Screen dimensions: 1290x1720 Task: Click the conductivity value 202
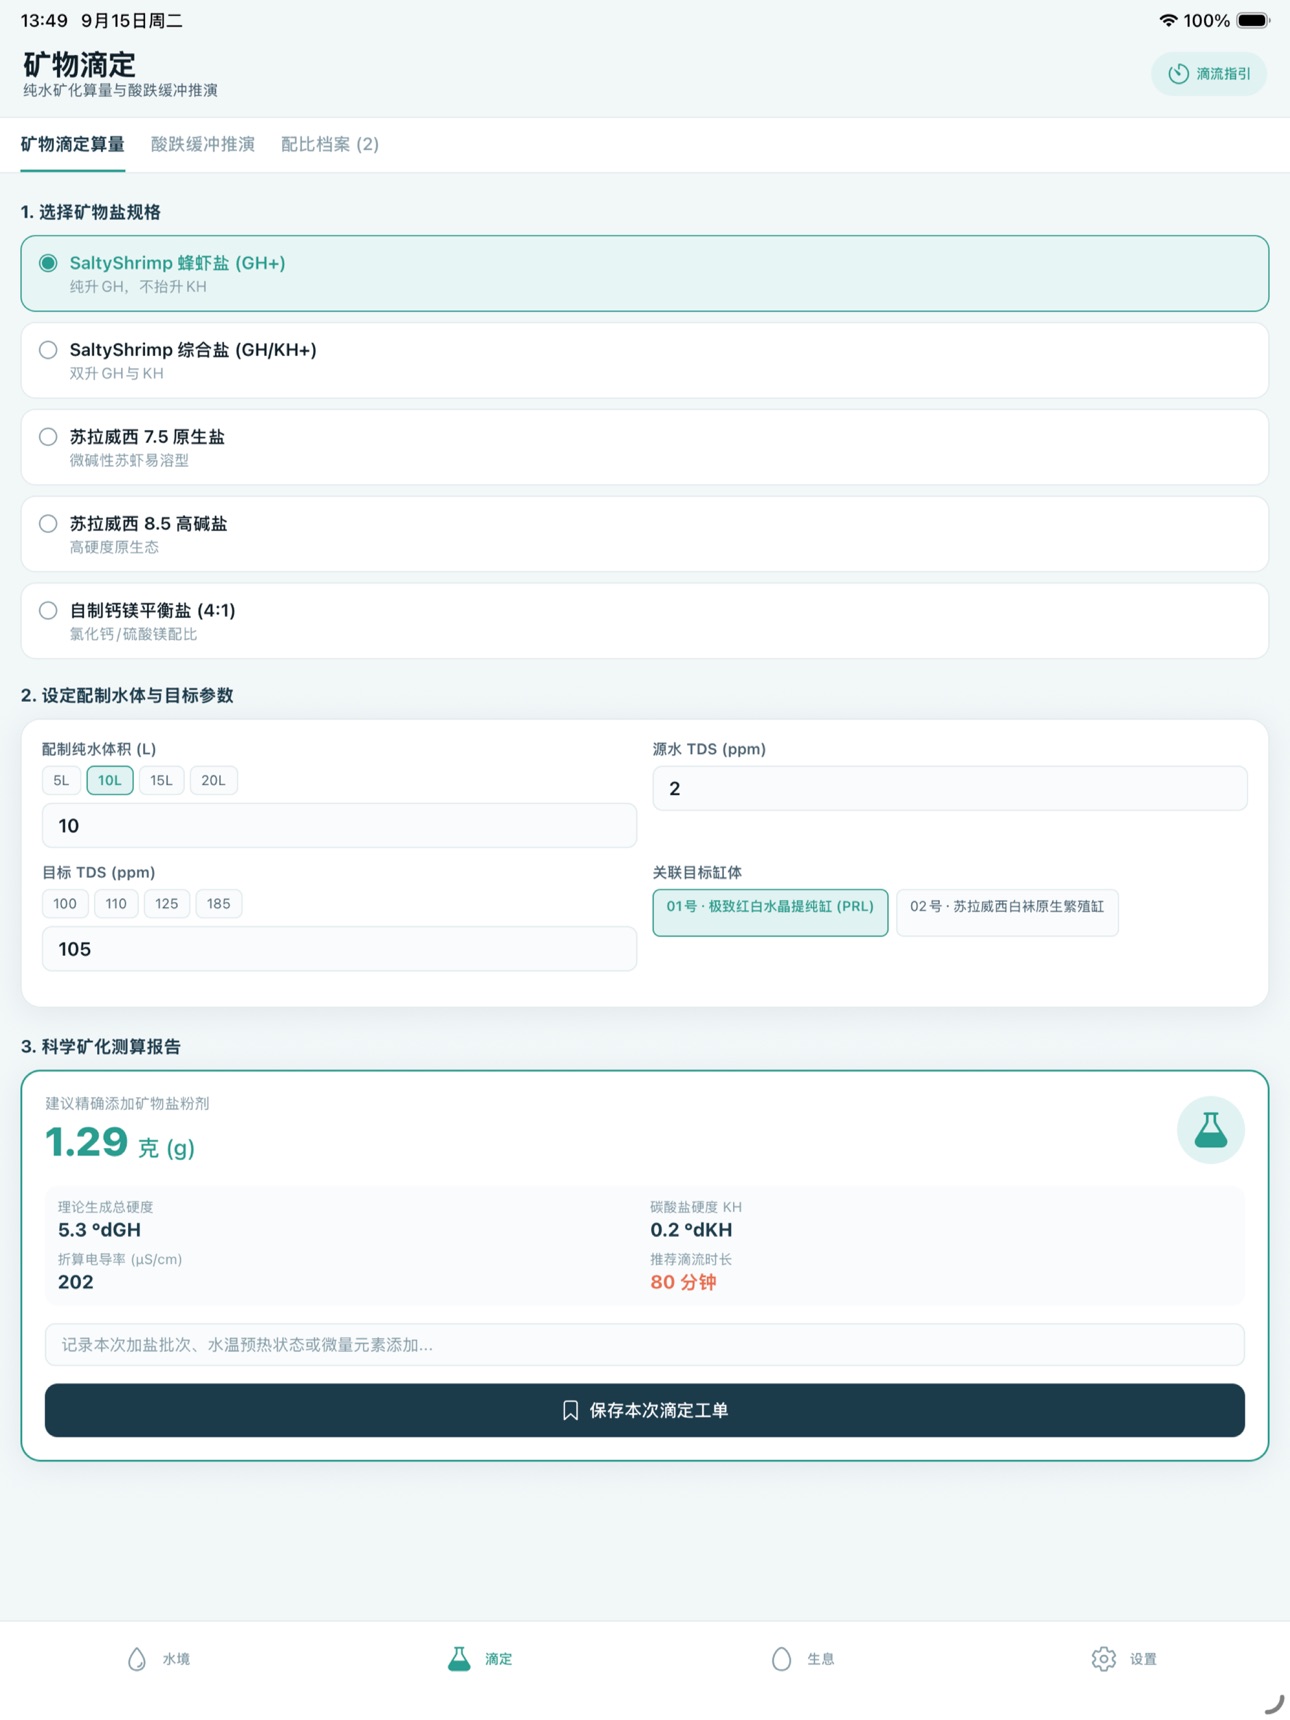coord(76,1283)
